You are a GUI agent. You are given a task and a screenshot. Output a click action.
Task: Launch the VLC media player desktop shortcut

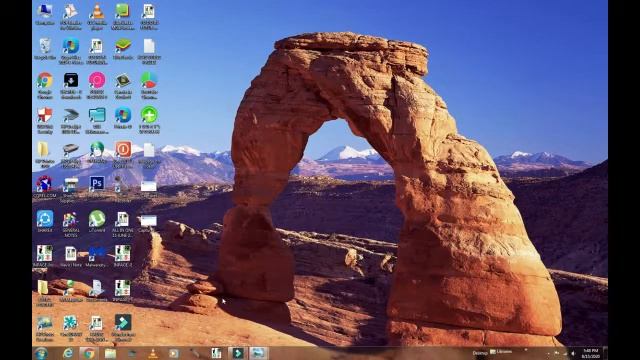(x=97, y=17)
